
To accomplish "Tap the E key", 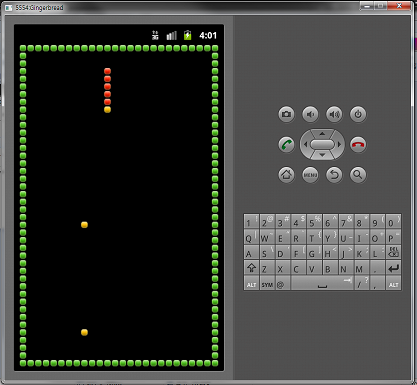I will pyautogui.click(x=283, y=237).
